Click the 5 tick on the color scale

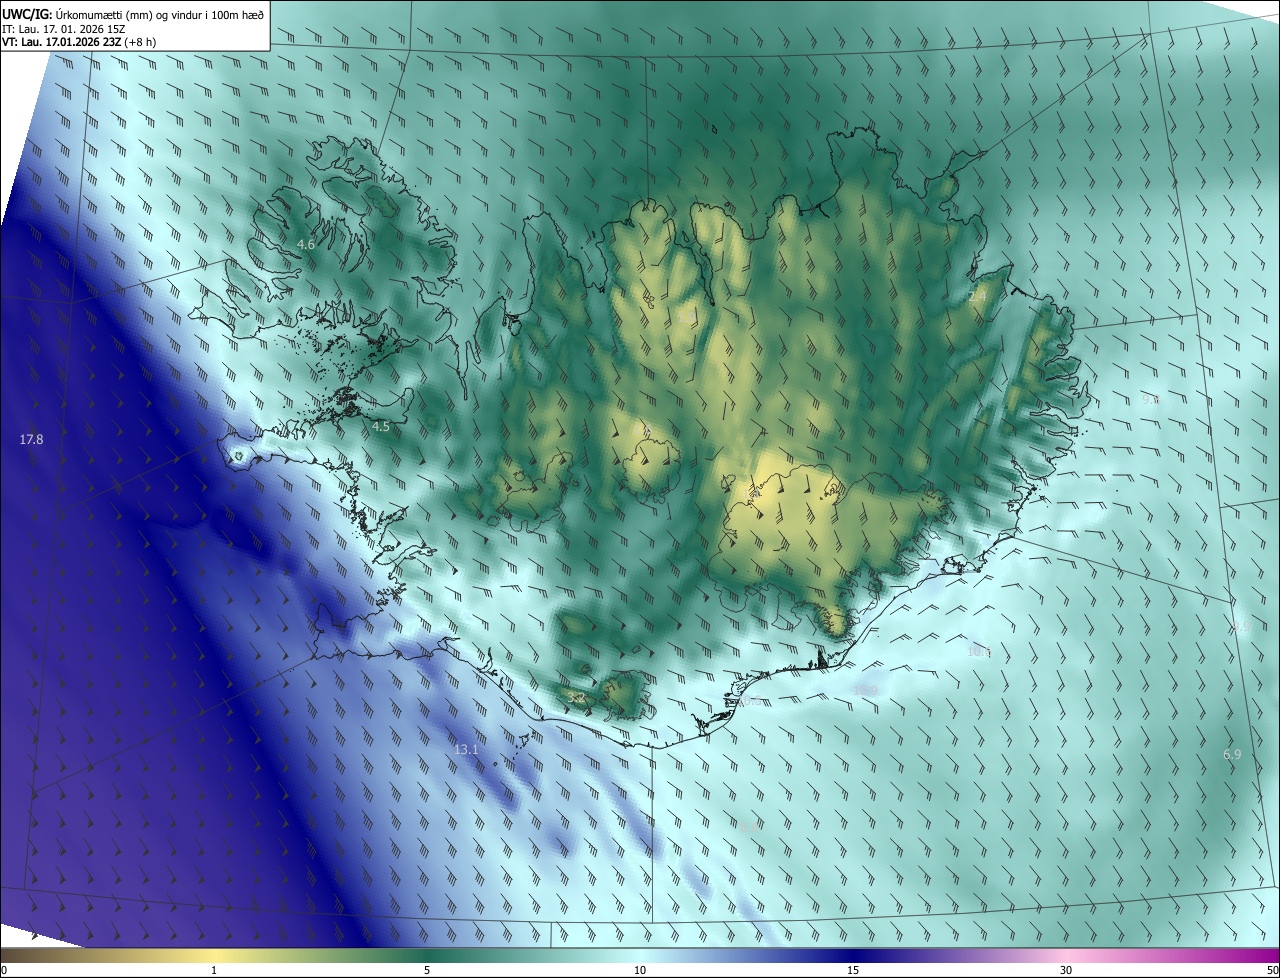pyautogui.click(x=427, y=970)
